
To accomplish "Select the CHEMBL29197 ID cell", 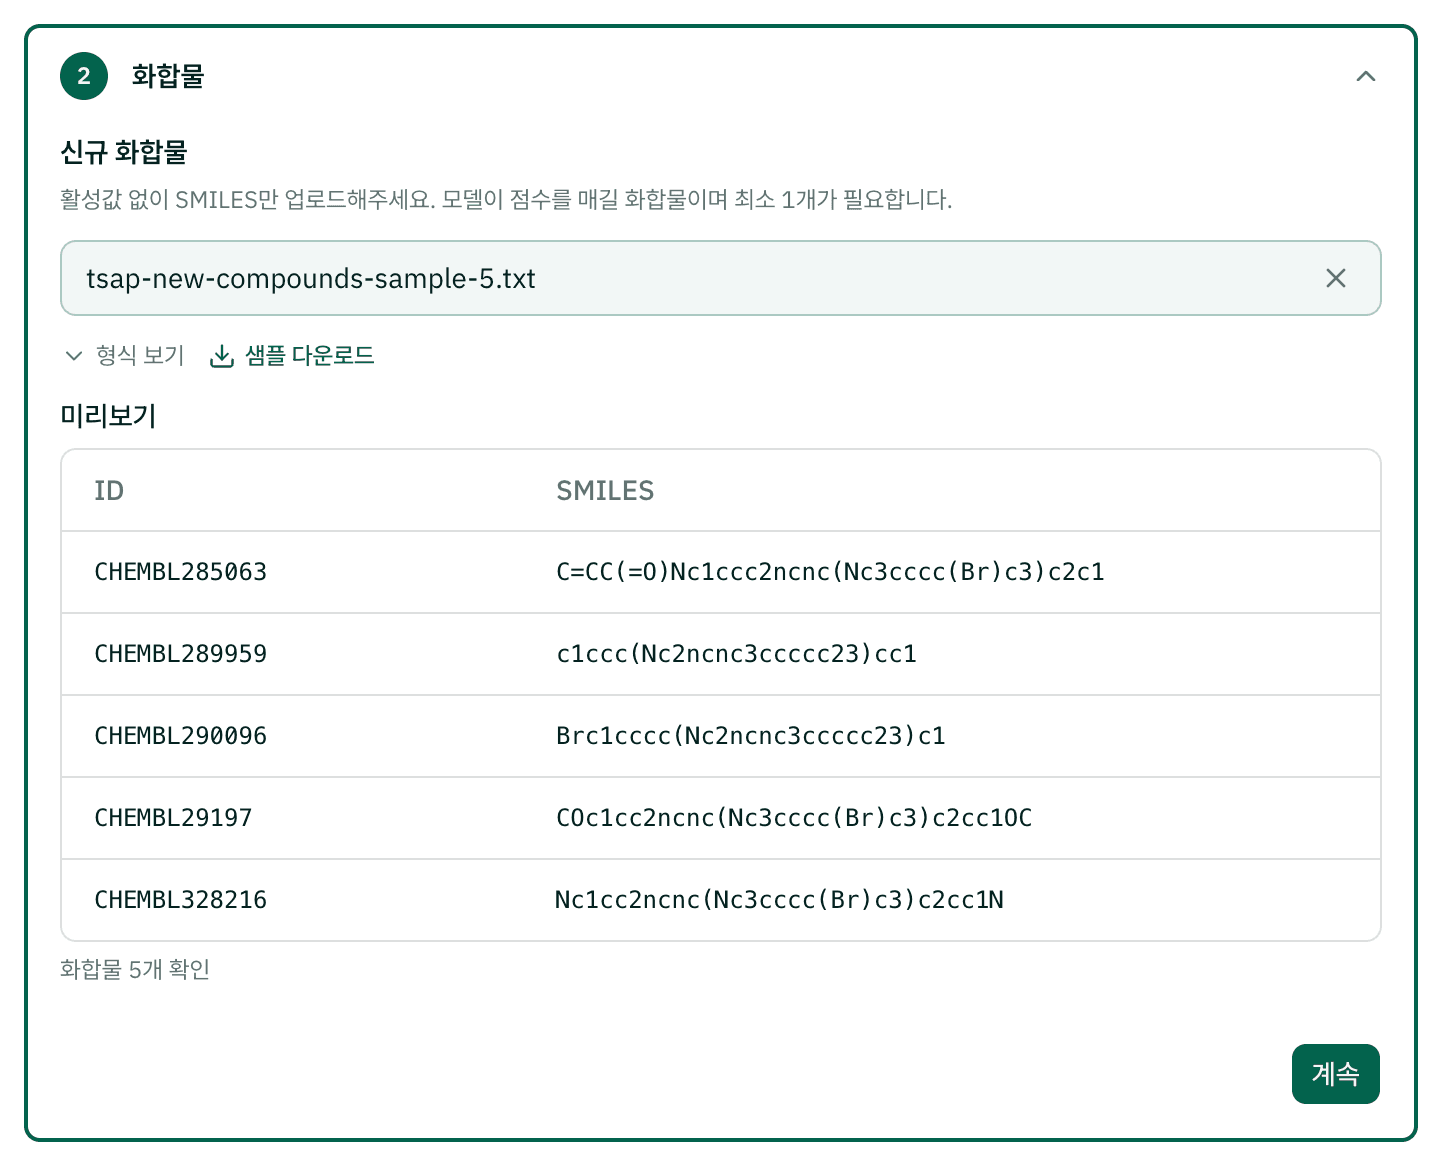I will 173,818.
